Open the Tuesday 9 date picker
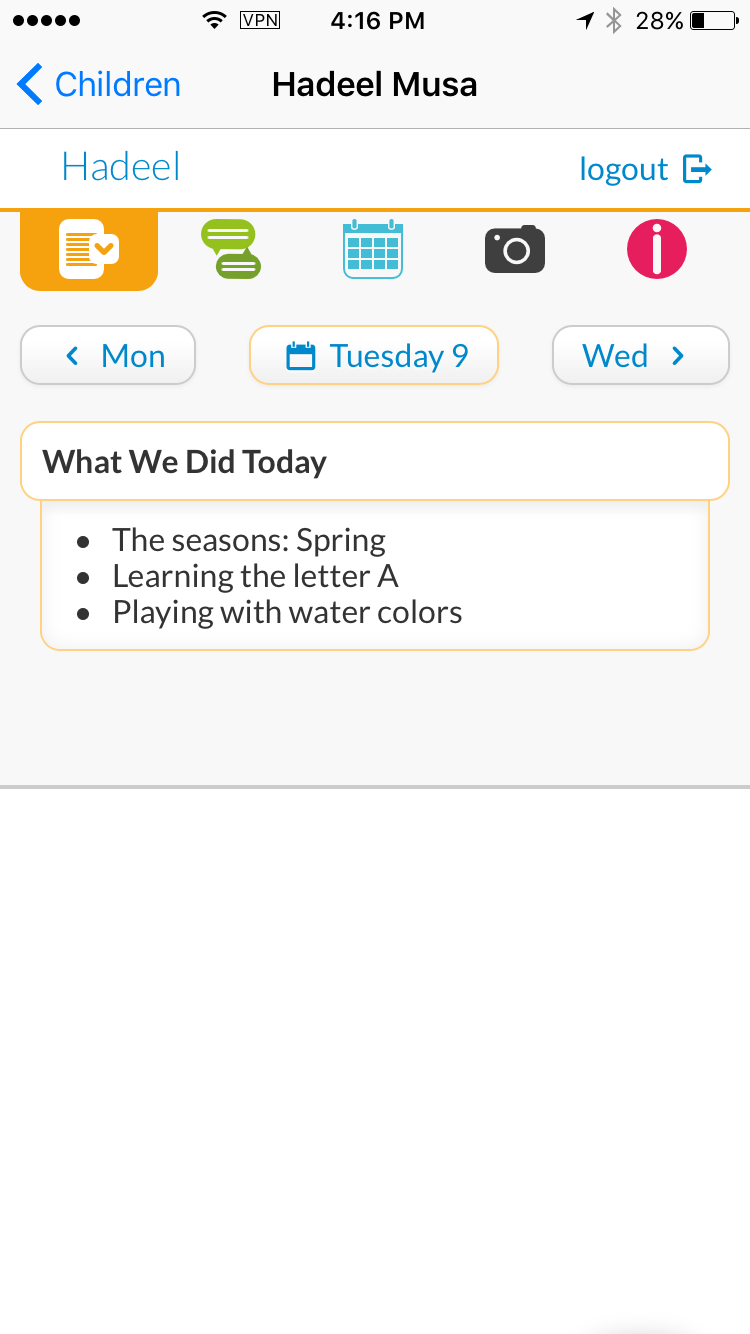 tap(374, 355)
